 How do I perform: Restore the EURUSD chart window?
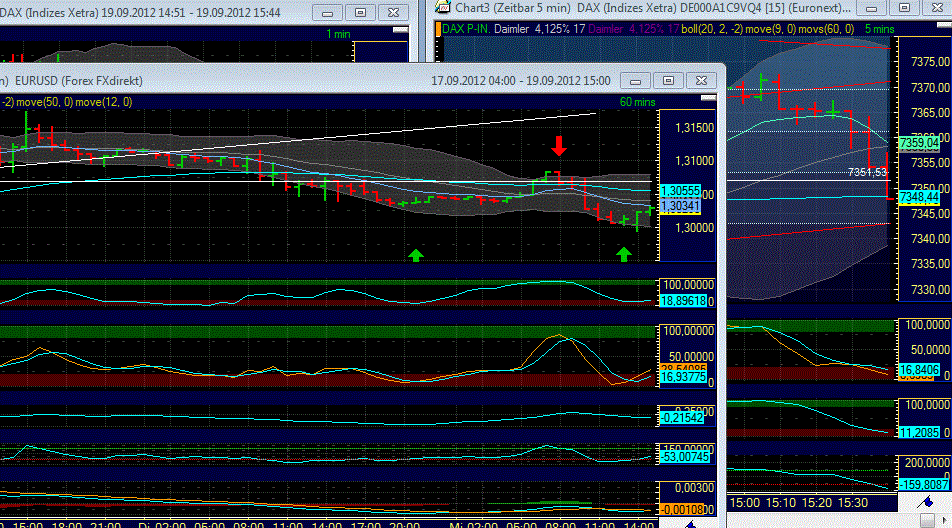[668, 81]
